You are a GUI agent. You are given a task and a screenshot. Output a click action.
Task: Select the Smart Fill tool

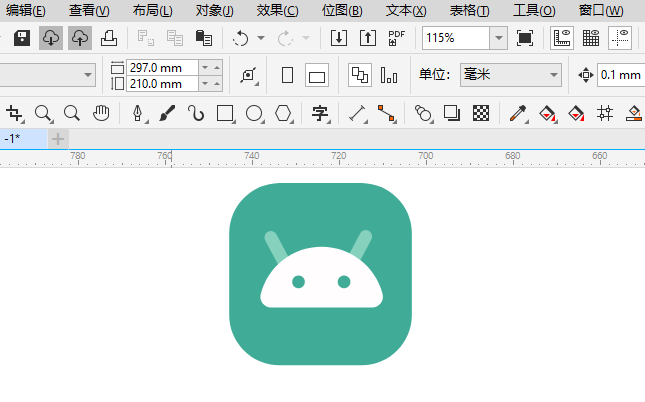coord(576,113)
